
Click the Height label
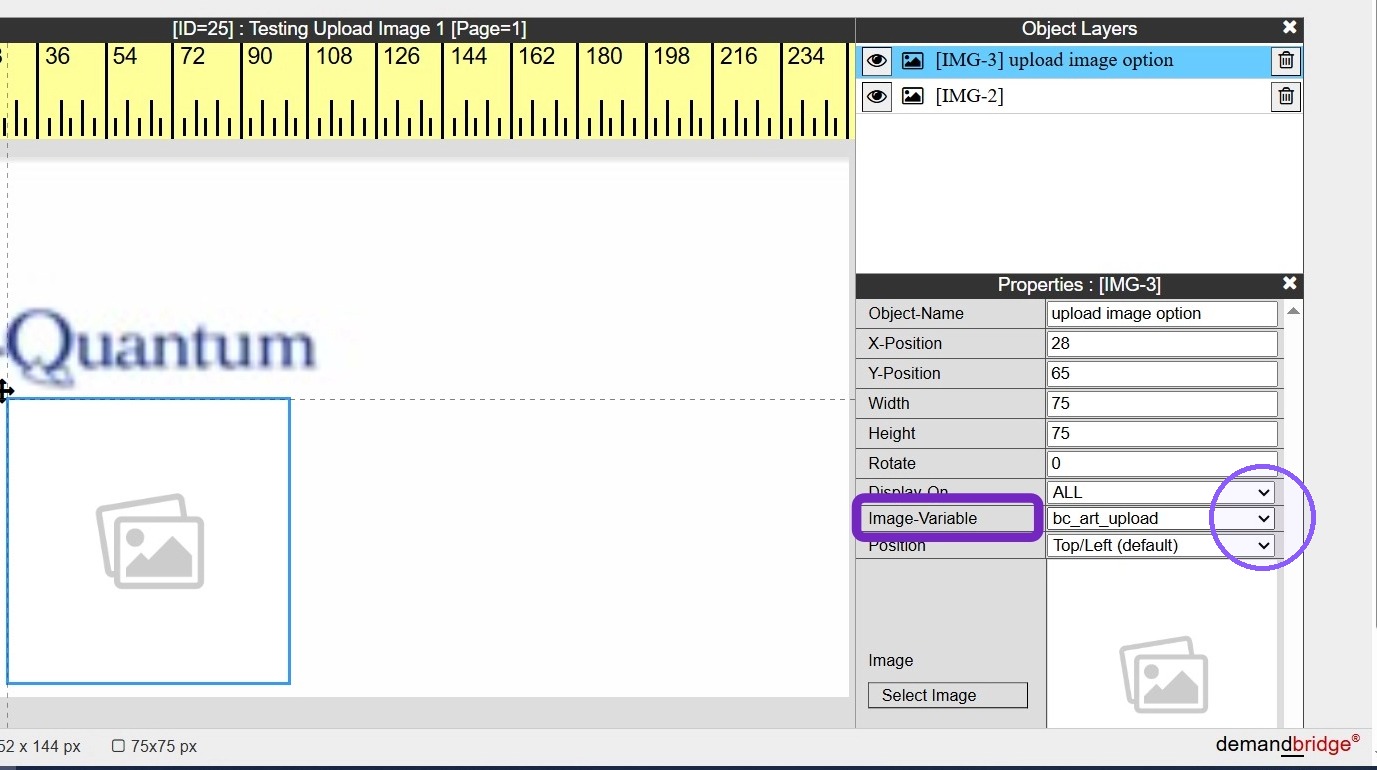click(x=892, y=433)
